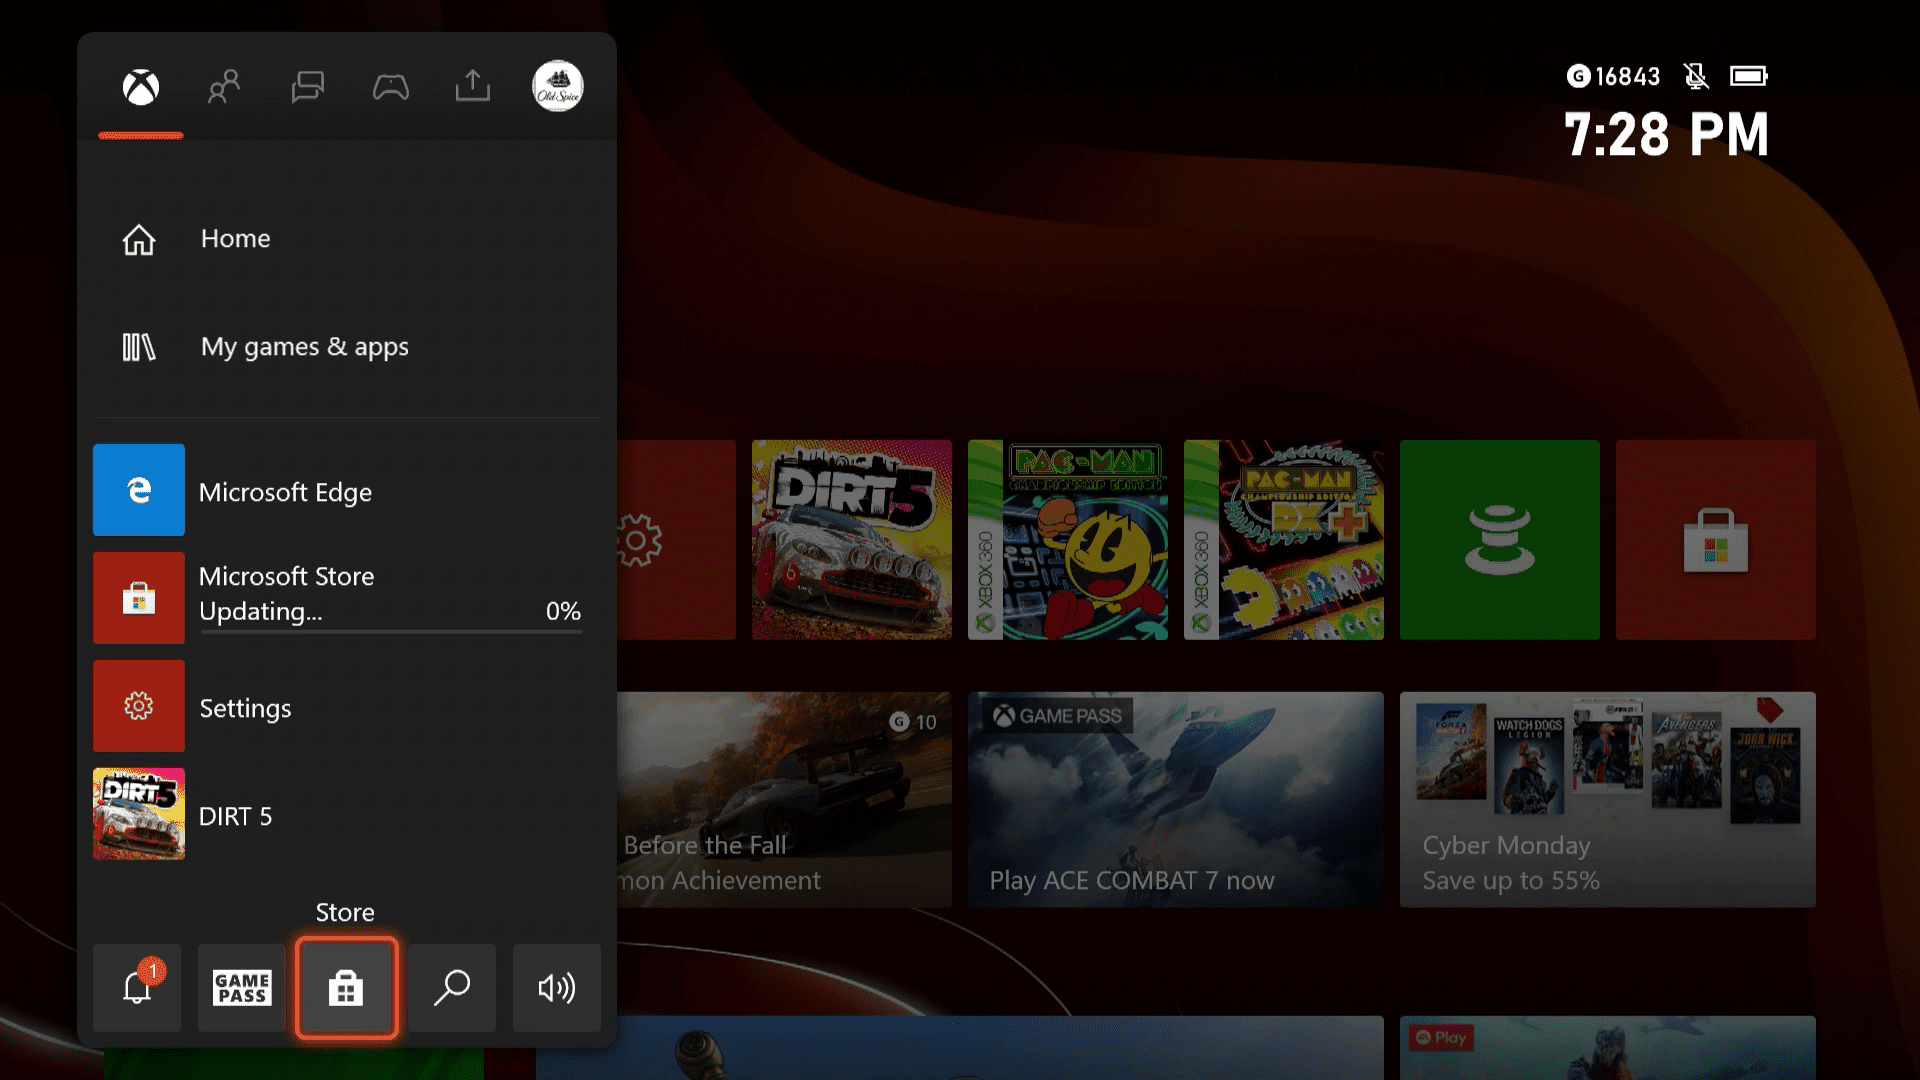Toggle microphone mute status icon
The image size is (1920, 1080).
pyautogui.click(x=1695, y=76)
